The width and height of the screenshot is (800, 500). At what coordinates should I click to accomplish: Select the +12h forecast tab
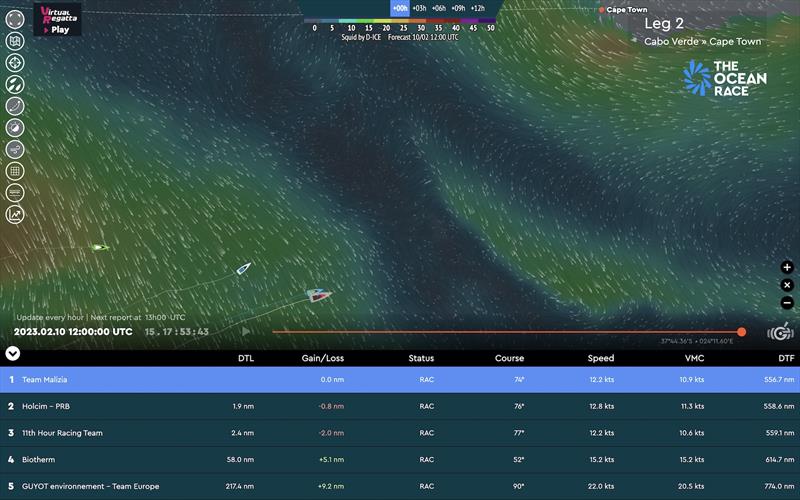[478, 8]
